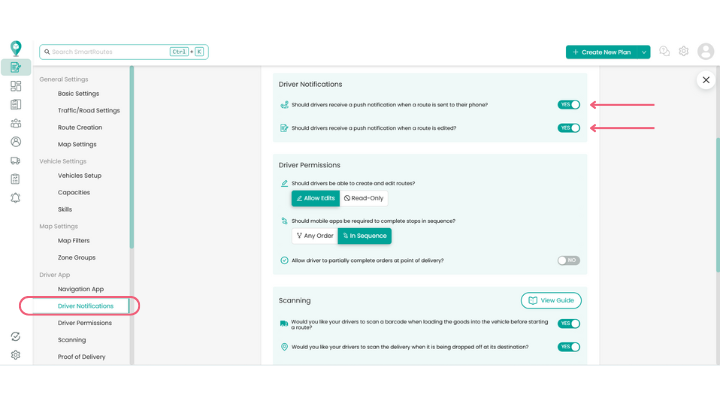Click the SmartRoutes logo pin
The width and height of the screenshot is (720, 405).
15,48
